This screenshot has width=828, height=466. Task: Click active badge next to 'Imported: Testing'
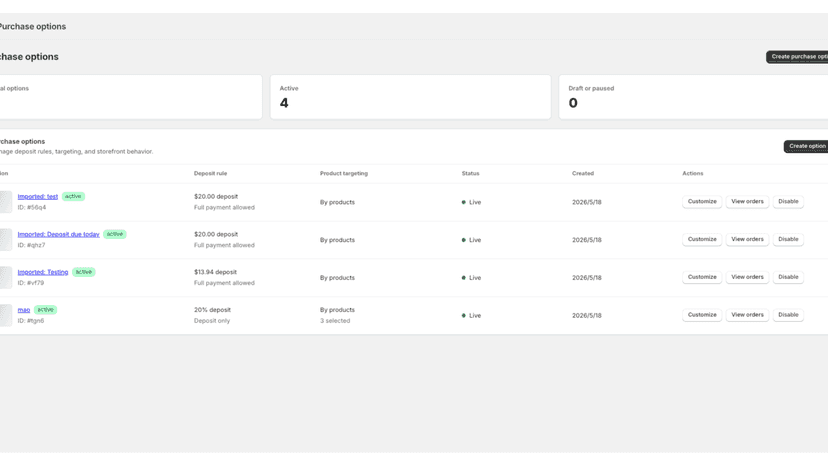83,272
